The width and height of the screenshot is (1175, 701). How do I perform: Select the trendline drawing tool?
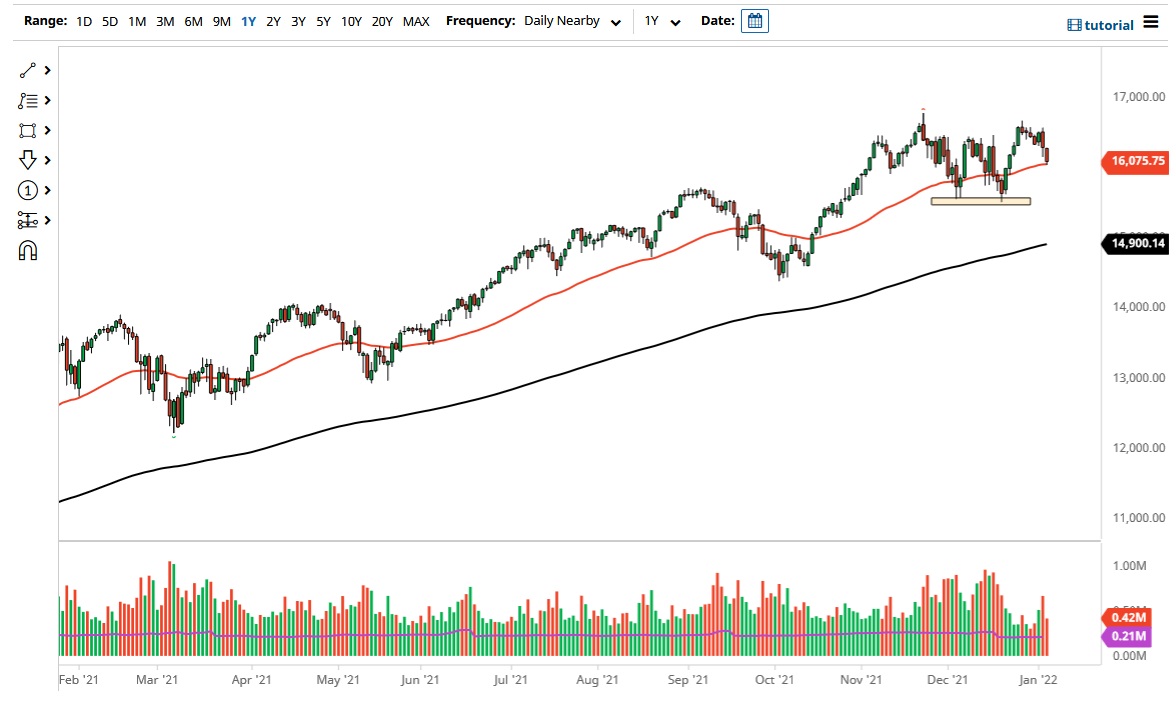click(x=27, y=70)
